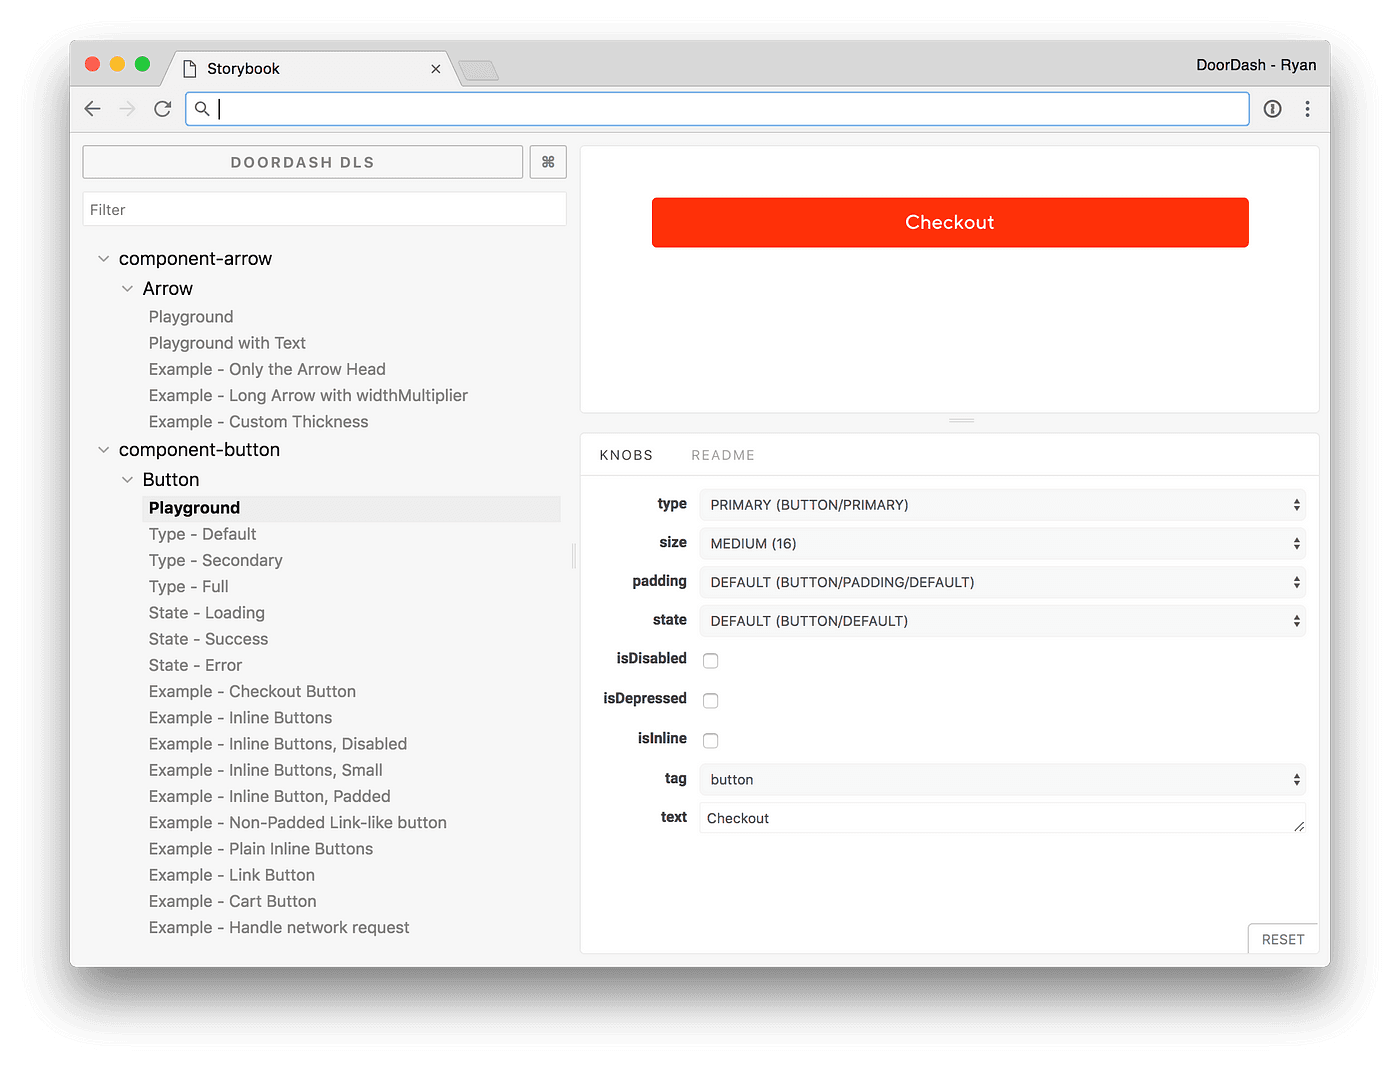1400x1067 pixels.
Task: Open the Arrow Playground story
Action: 191,317
